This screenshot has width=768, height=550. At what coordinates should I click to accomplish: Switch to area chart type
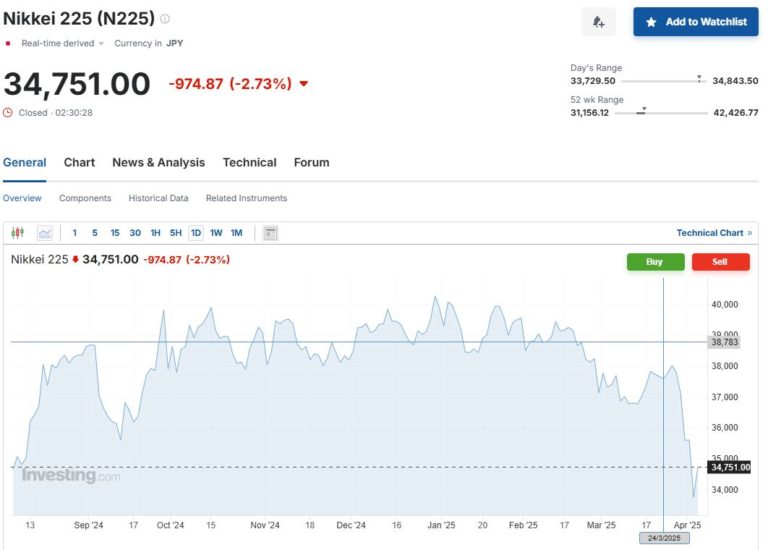click(x=45, y=233)
